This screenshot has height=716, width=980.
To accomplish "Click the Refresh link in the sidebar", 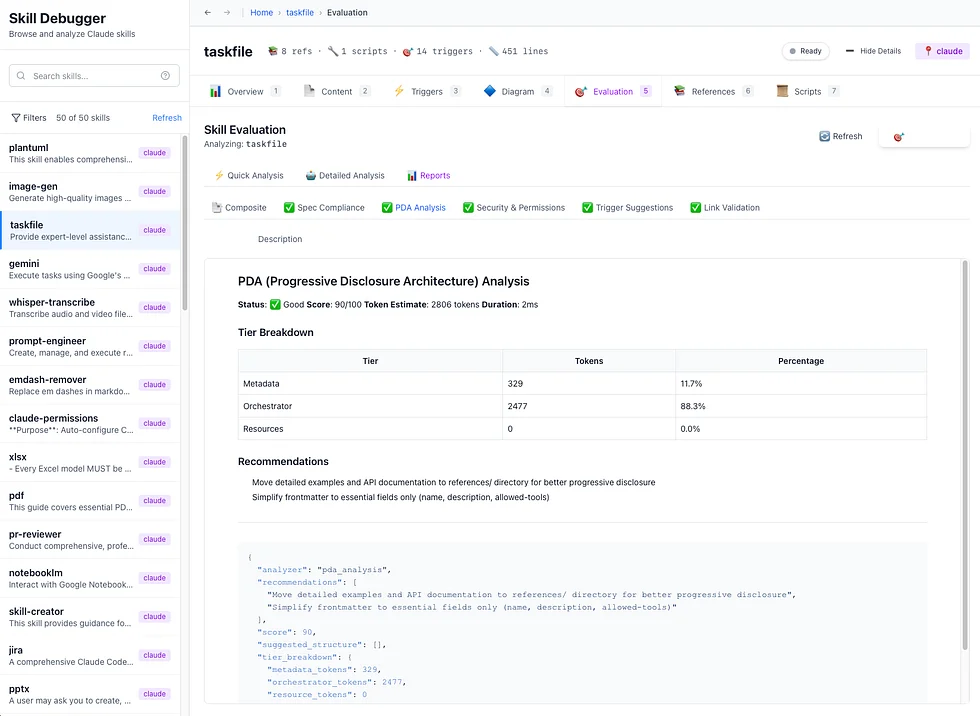I will 166,117.
